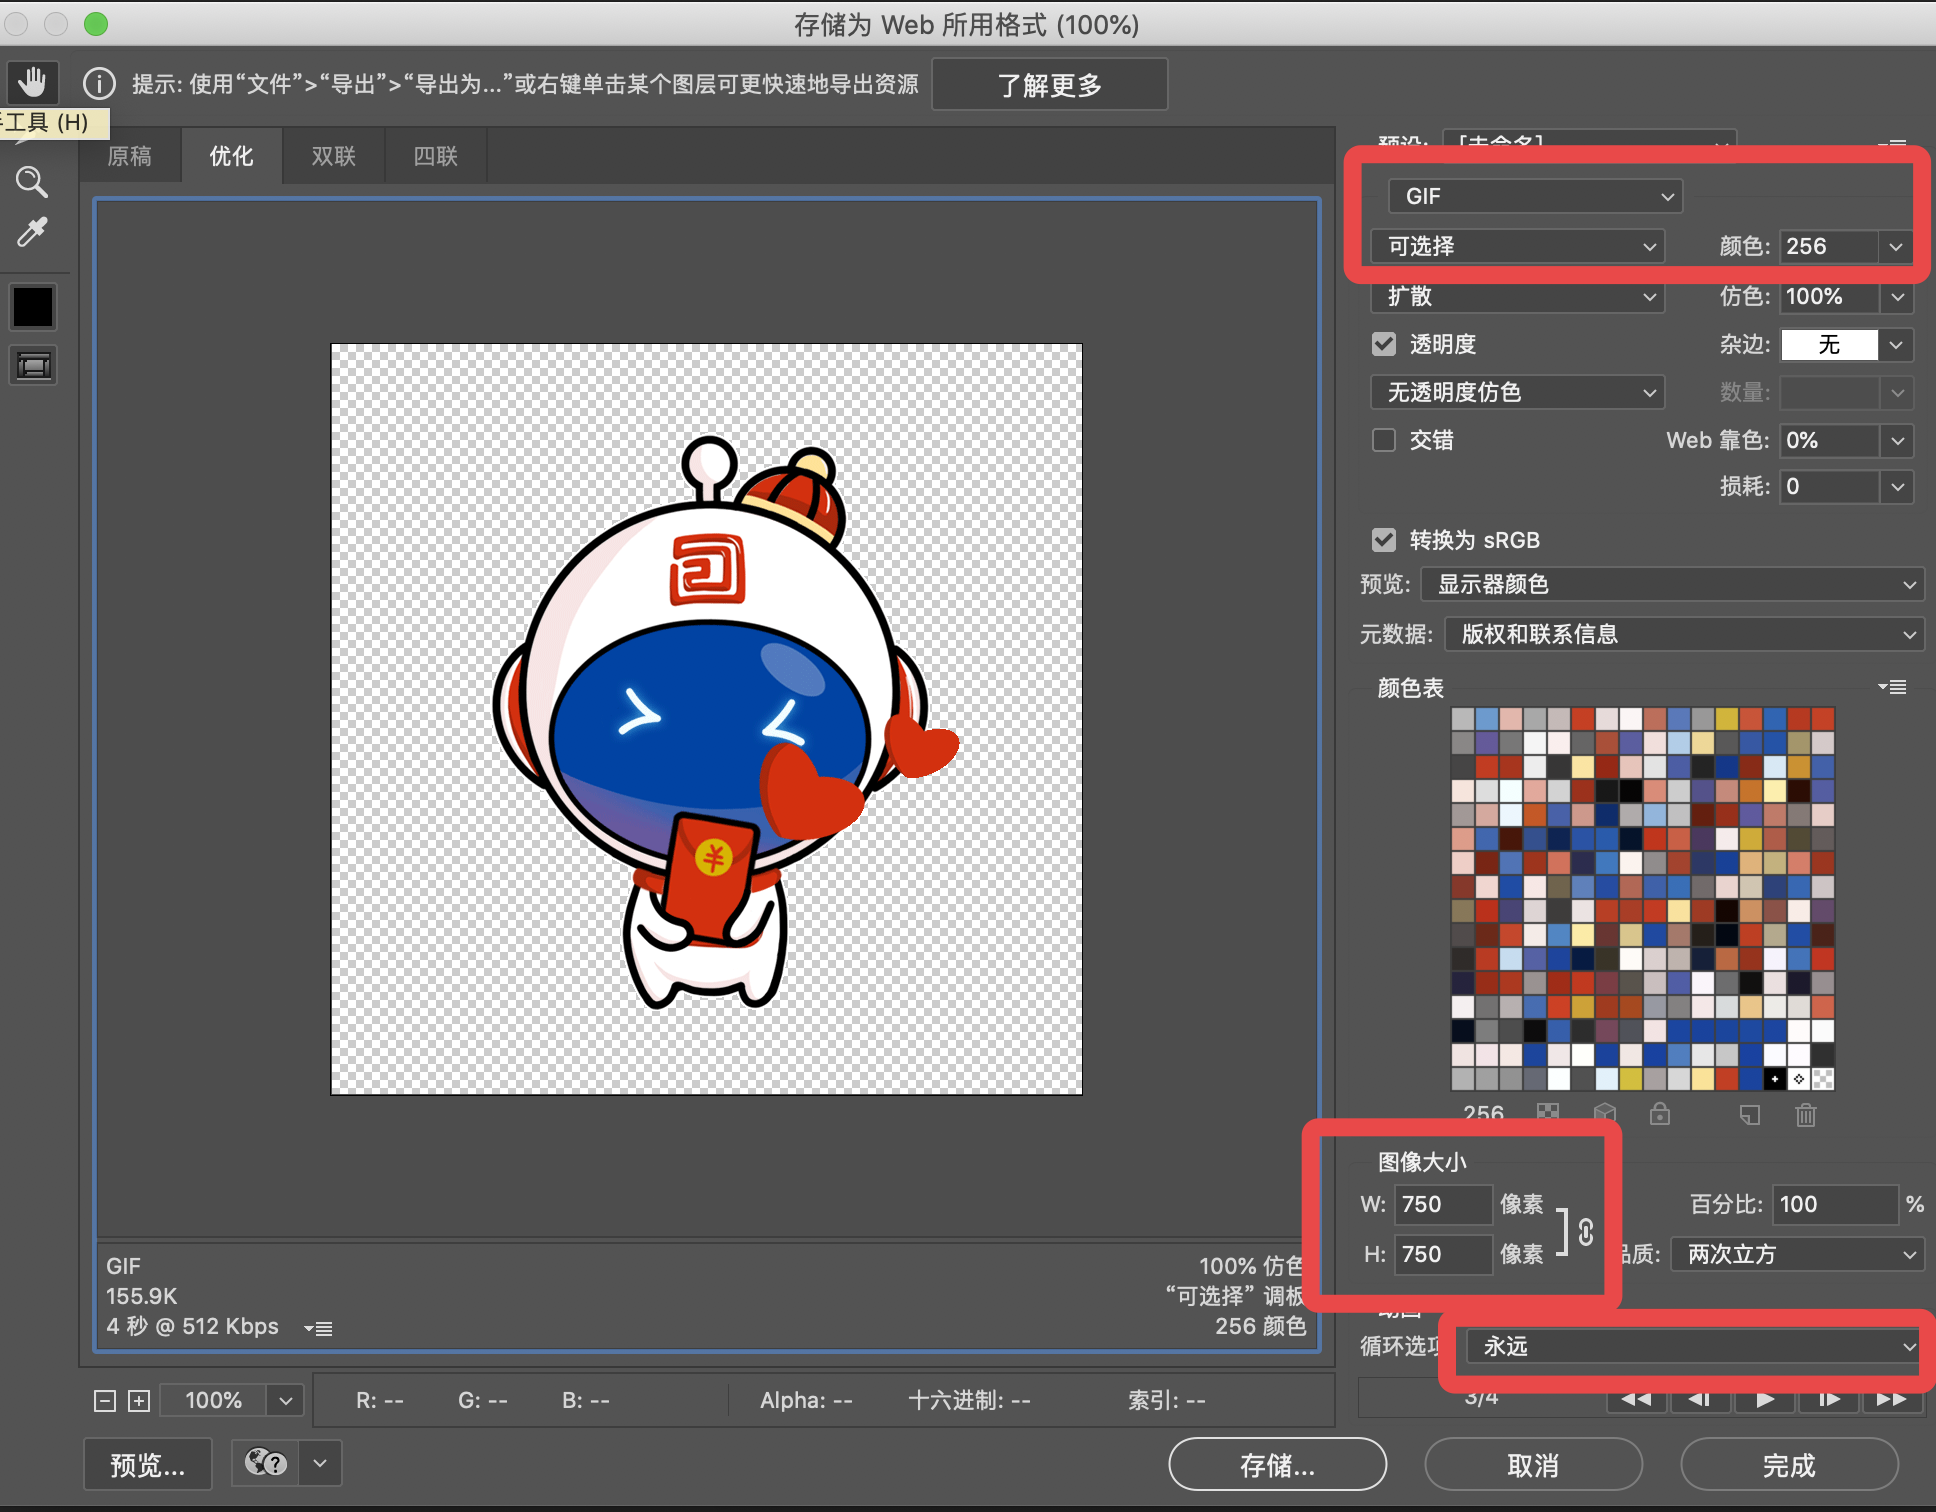
Task: Click the trash icon under color table
Action: pyautogui.click(x=1805, y=1114)
